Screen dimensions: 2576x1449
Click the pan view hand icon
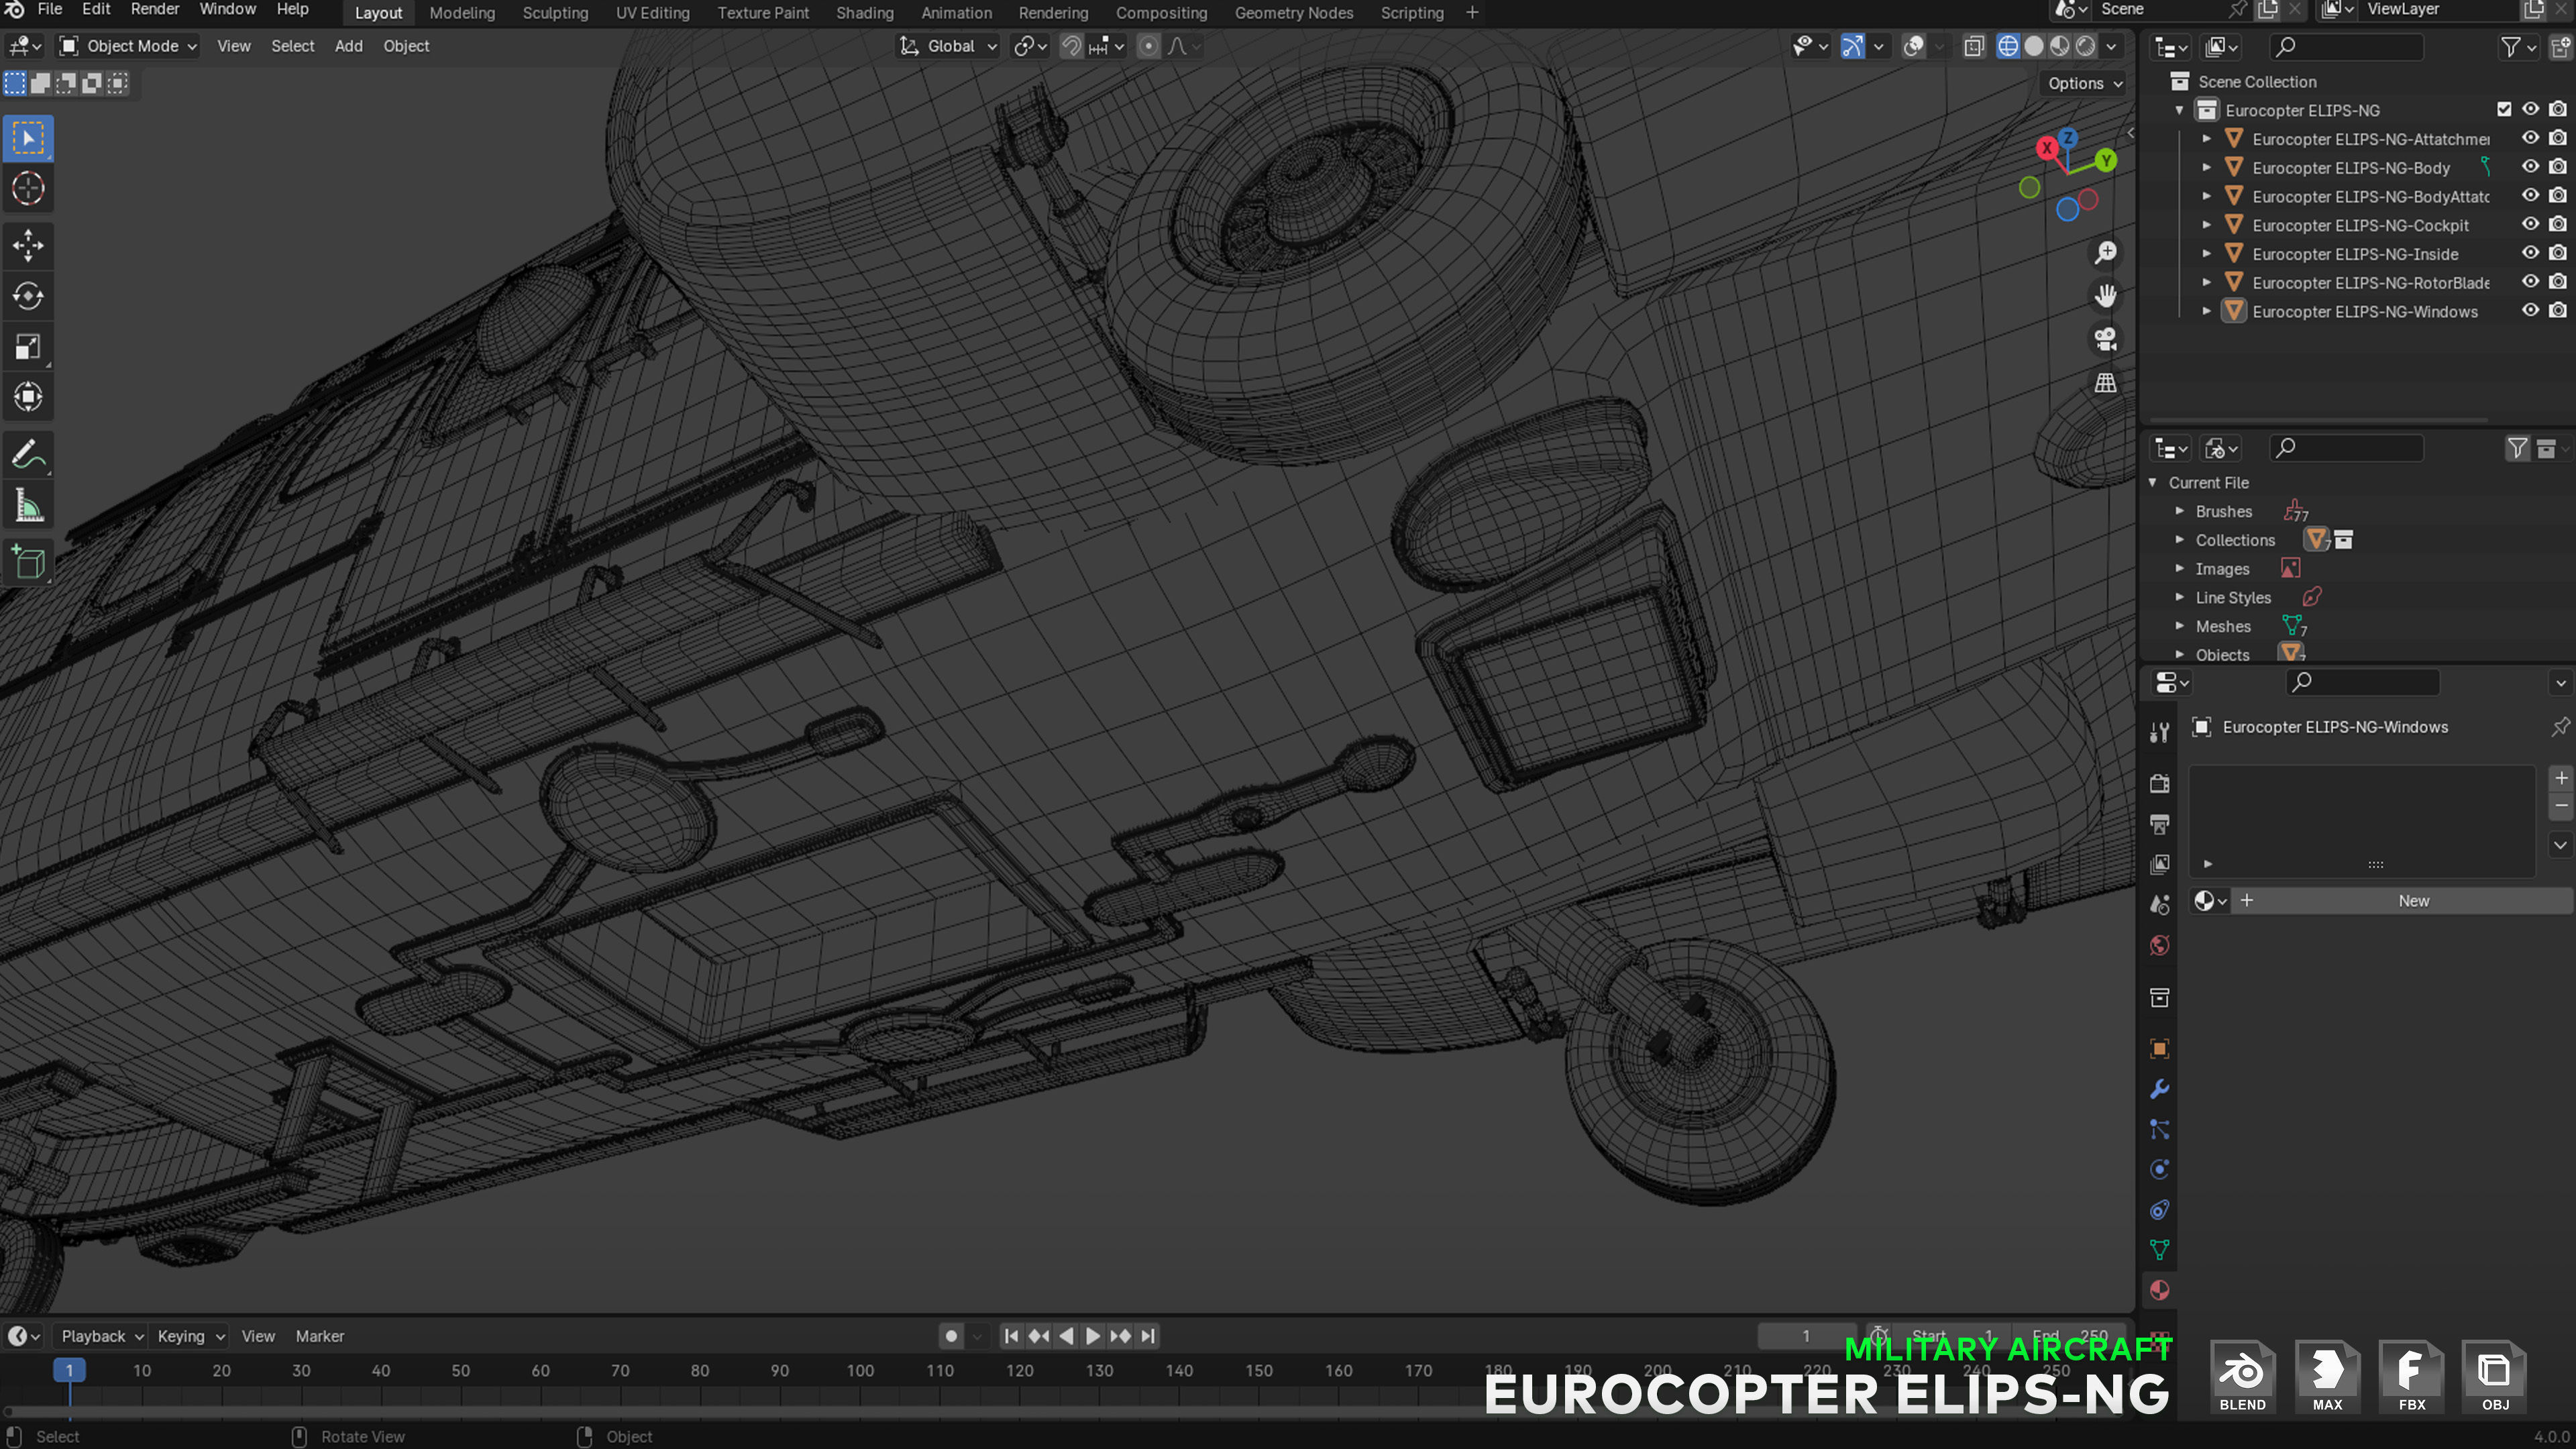(x=2105, y=296)
